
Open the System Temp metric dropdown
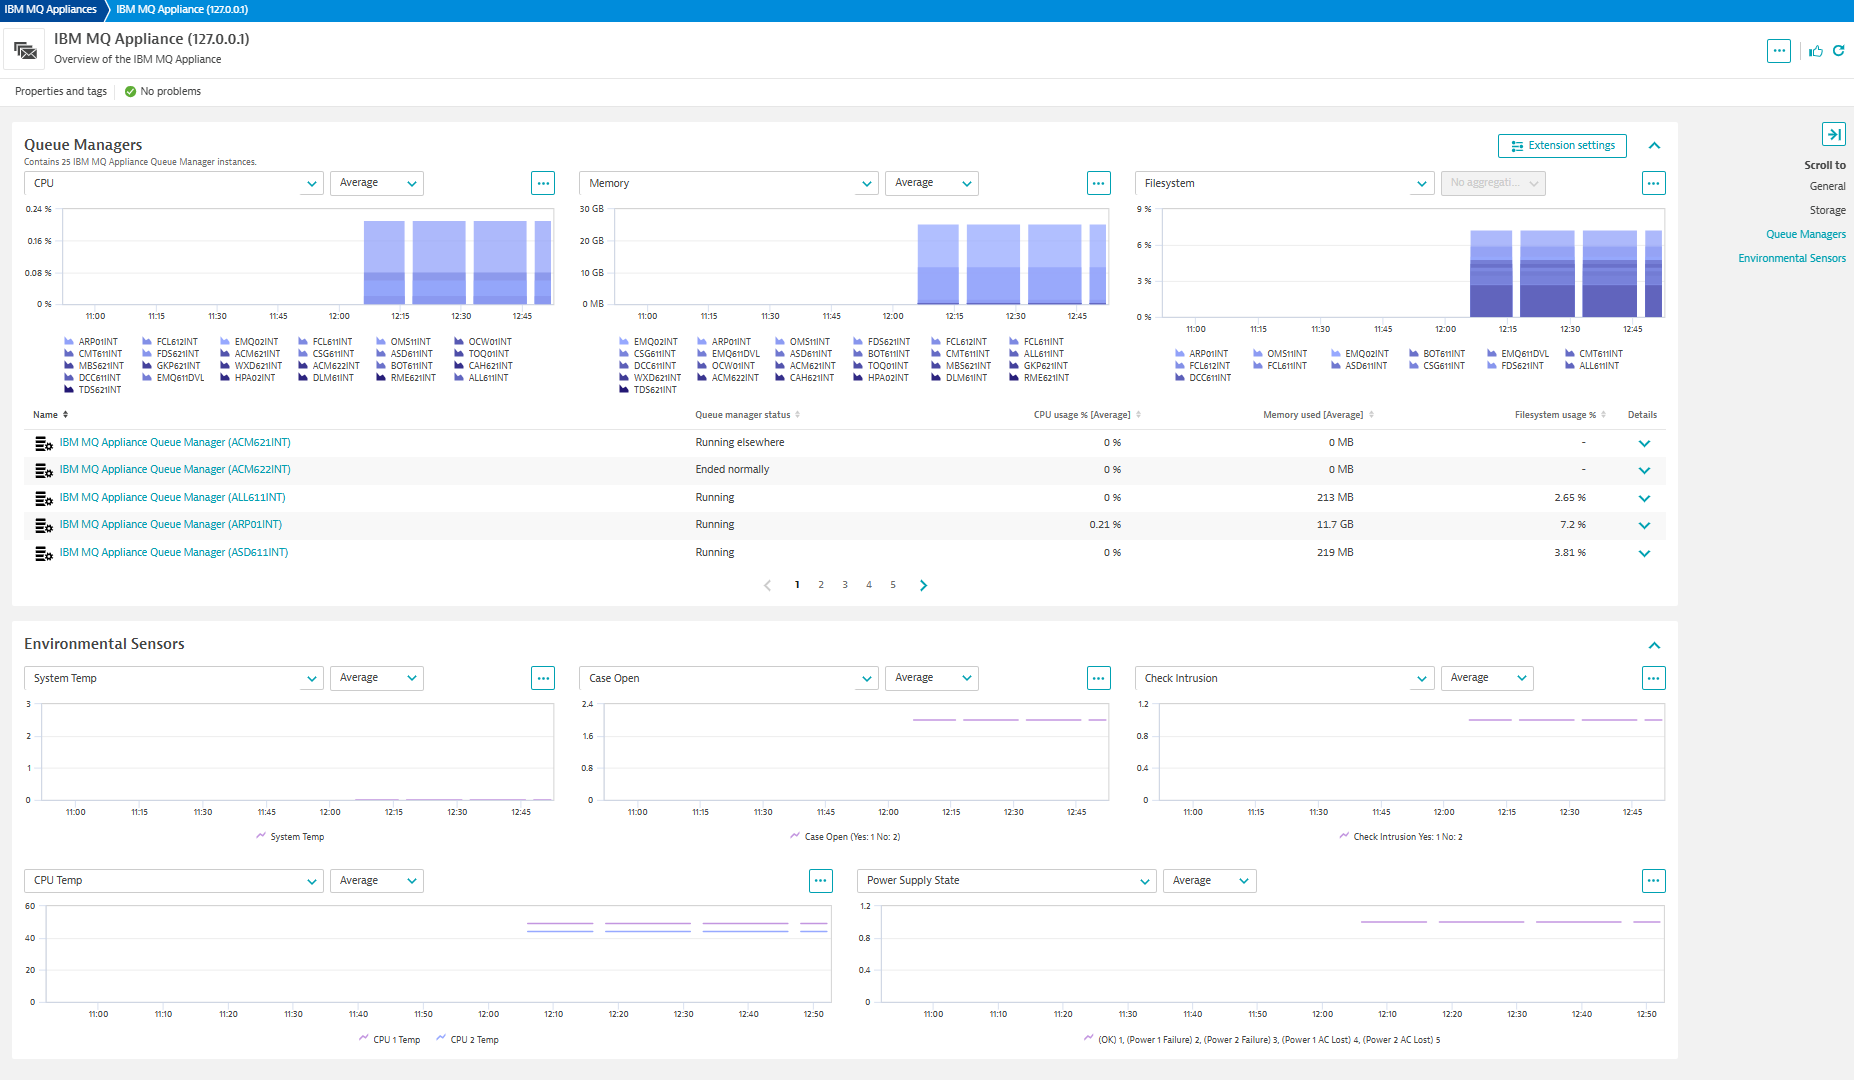pyautogui.click(x=174, y=678)
